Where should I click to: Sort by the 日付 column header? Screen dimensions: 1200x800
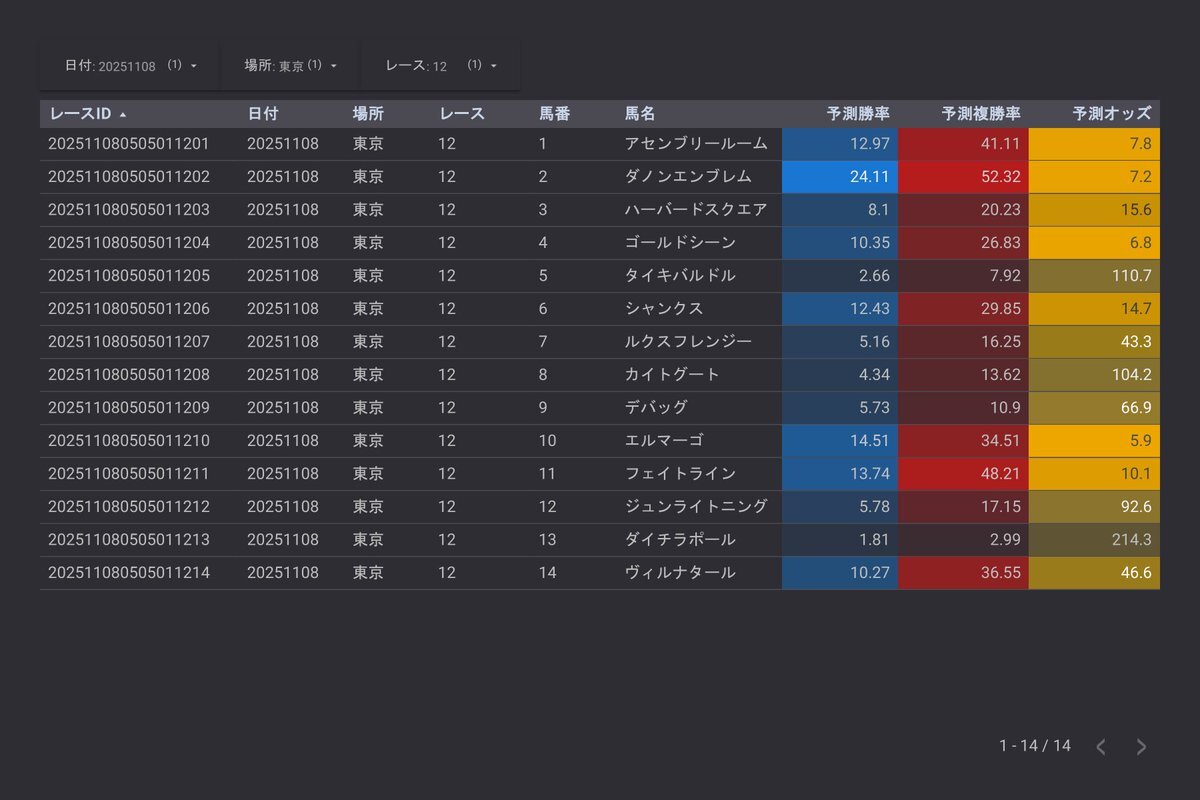[x=263, y=114]
